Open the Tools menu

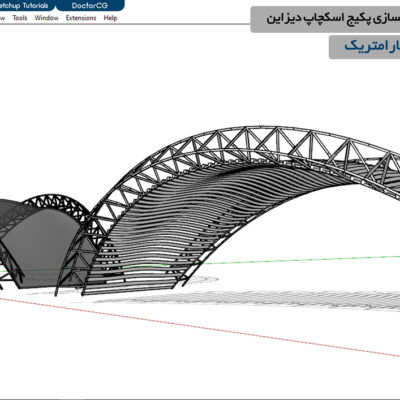coord(20,18)
